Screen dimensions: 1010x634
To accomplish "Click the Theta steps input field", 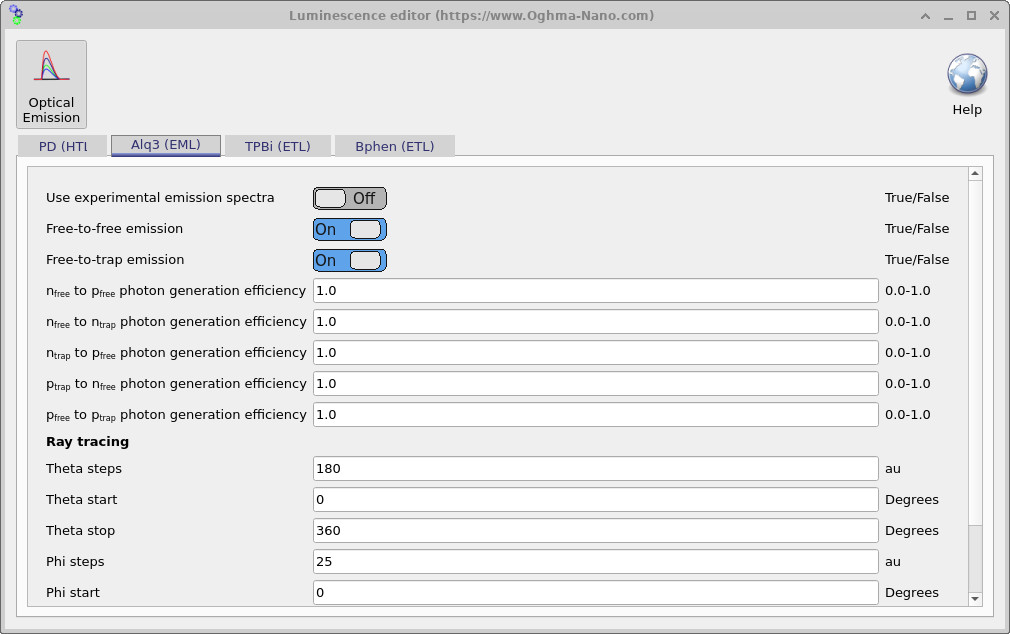I will (x=595, y=468).
